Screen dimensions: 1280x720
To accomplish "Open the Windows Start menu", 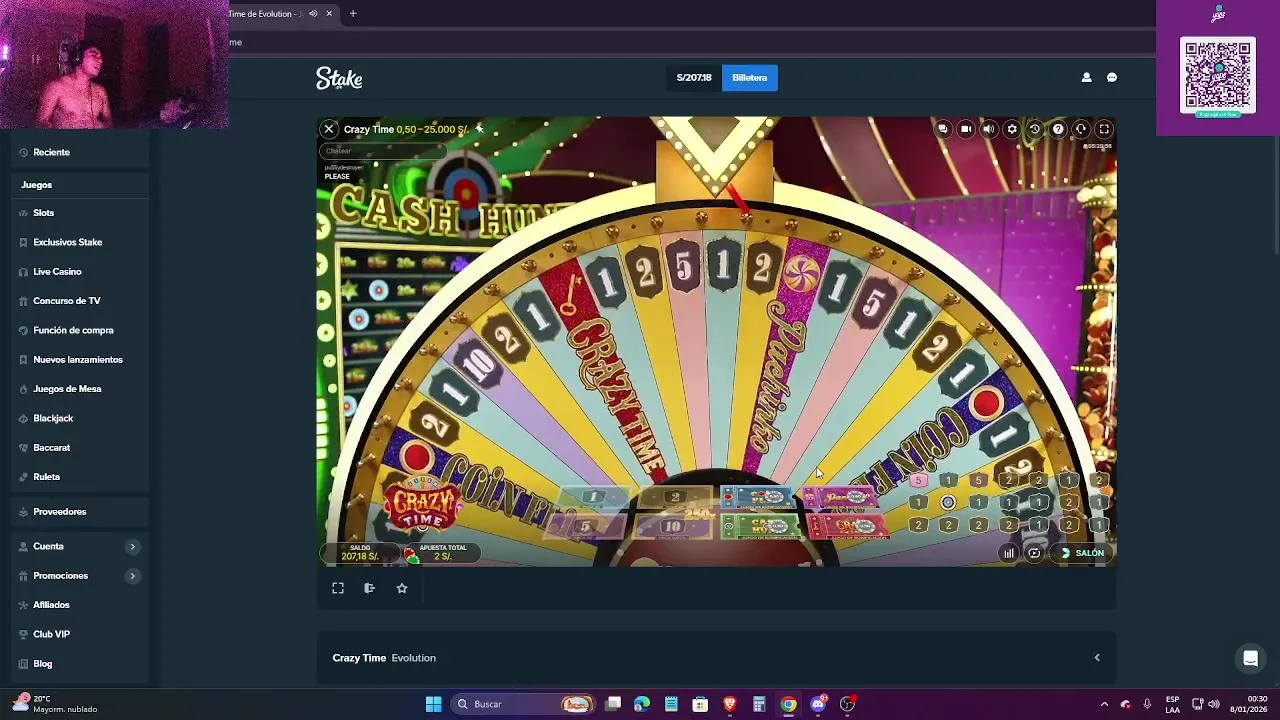I will pyautogui.click(x=433, y=704).
